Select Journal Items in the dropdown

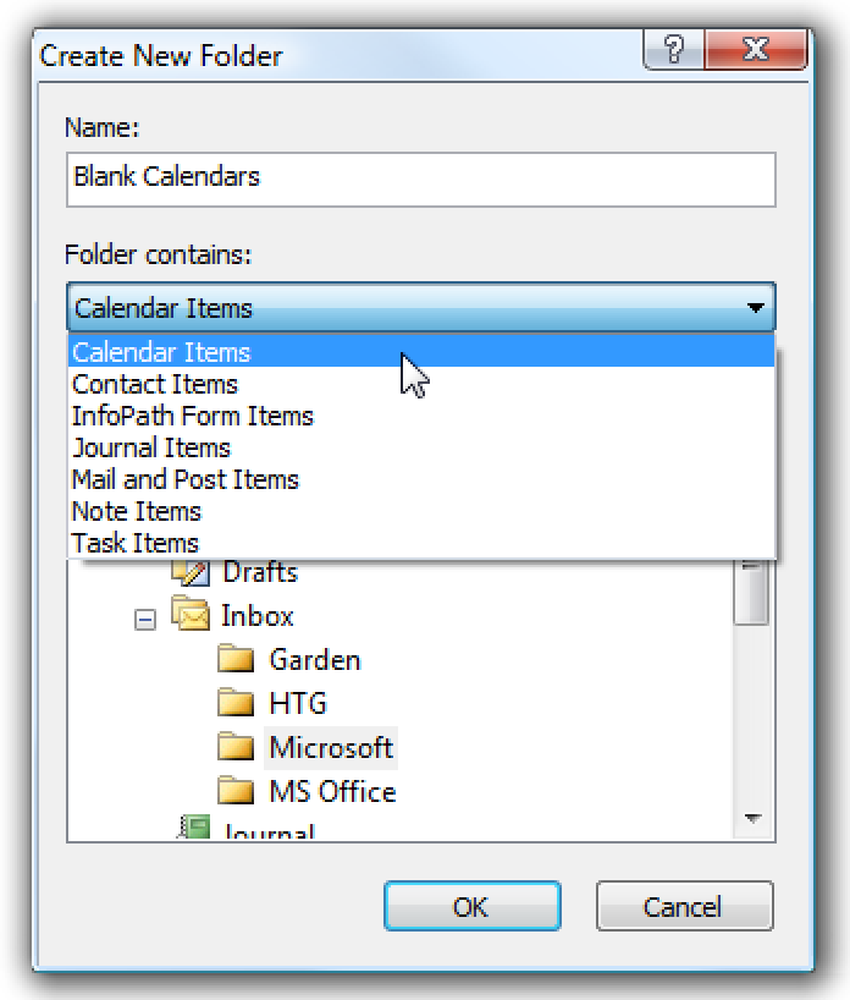[x=421, y=448]
